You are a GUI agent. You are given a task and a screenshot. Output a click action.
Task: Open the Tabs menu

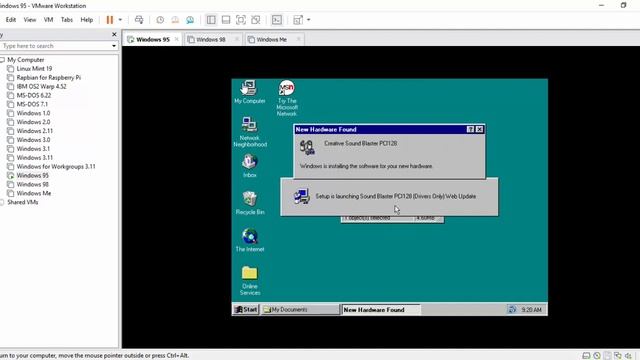[67, 20]
